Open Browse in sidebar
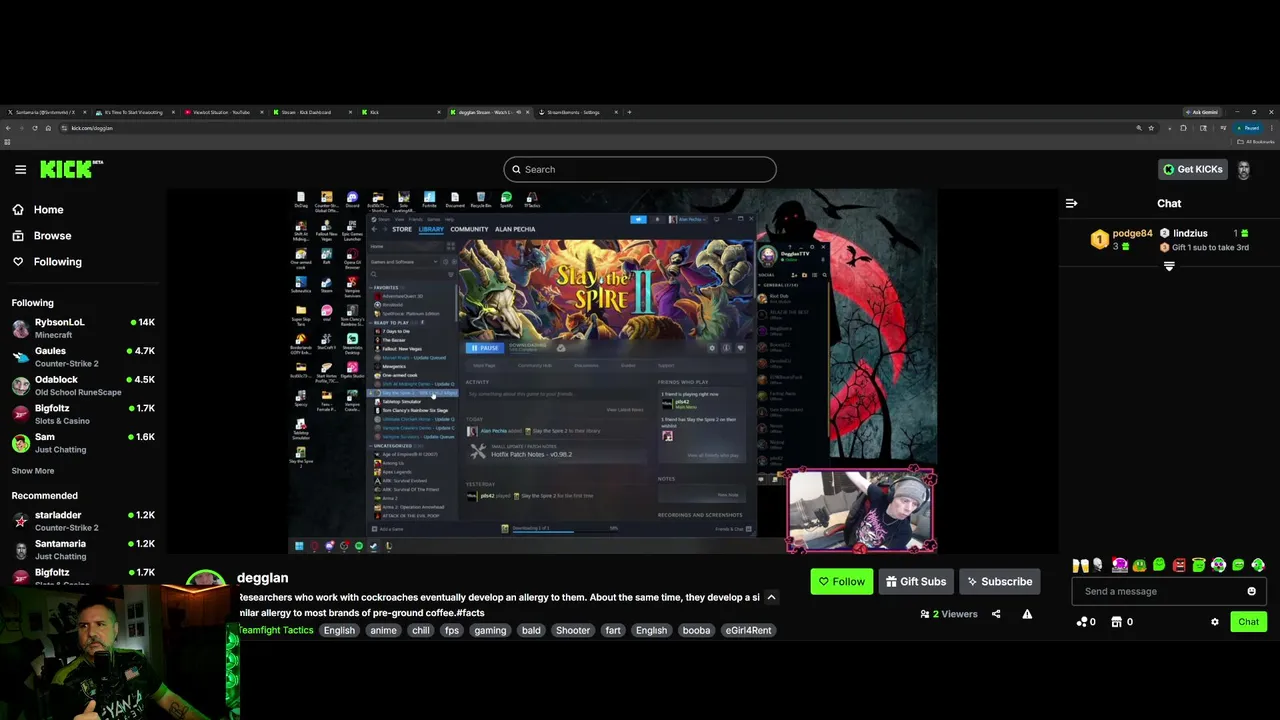 (52, 236)
